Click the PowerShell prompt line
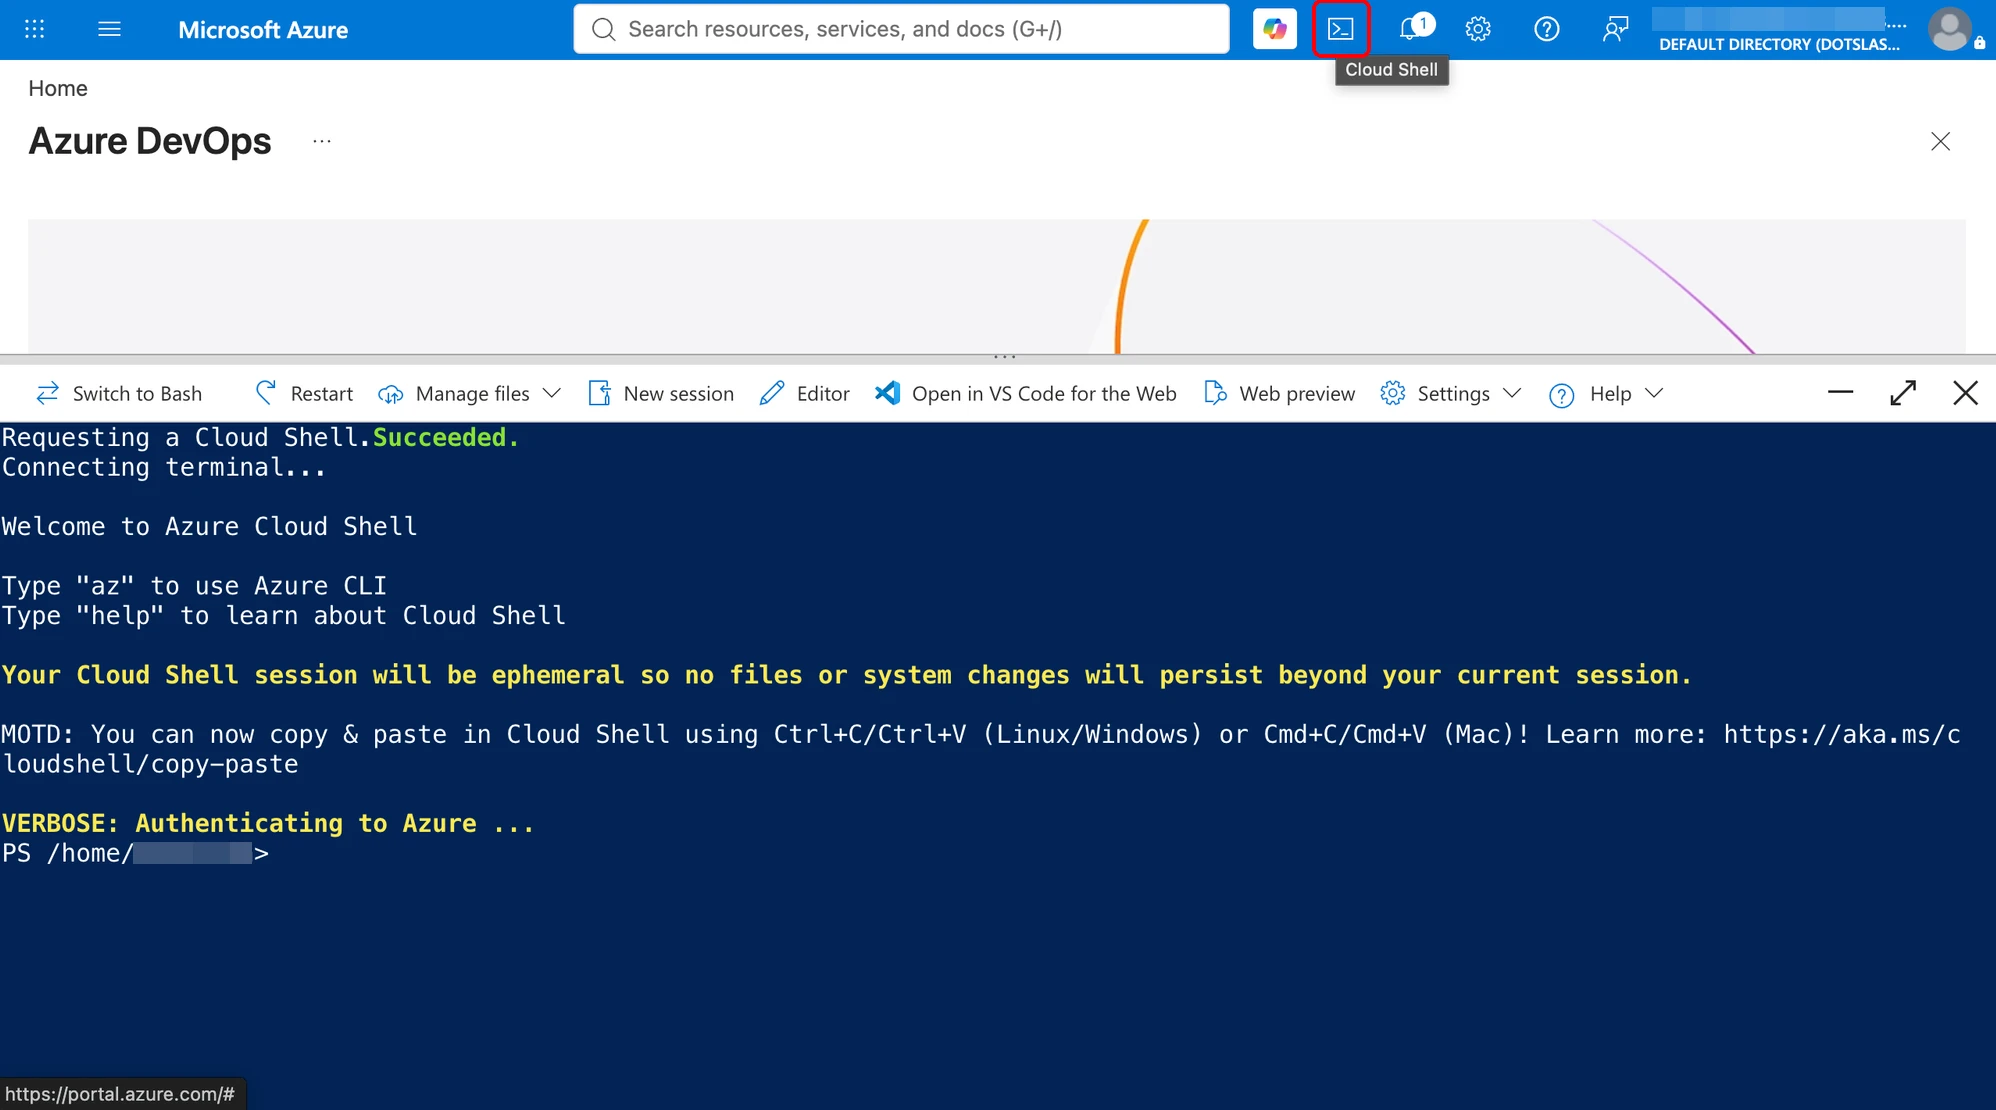Viewport: 1996px width, 1110px height. [x=136, y=853]
